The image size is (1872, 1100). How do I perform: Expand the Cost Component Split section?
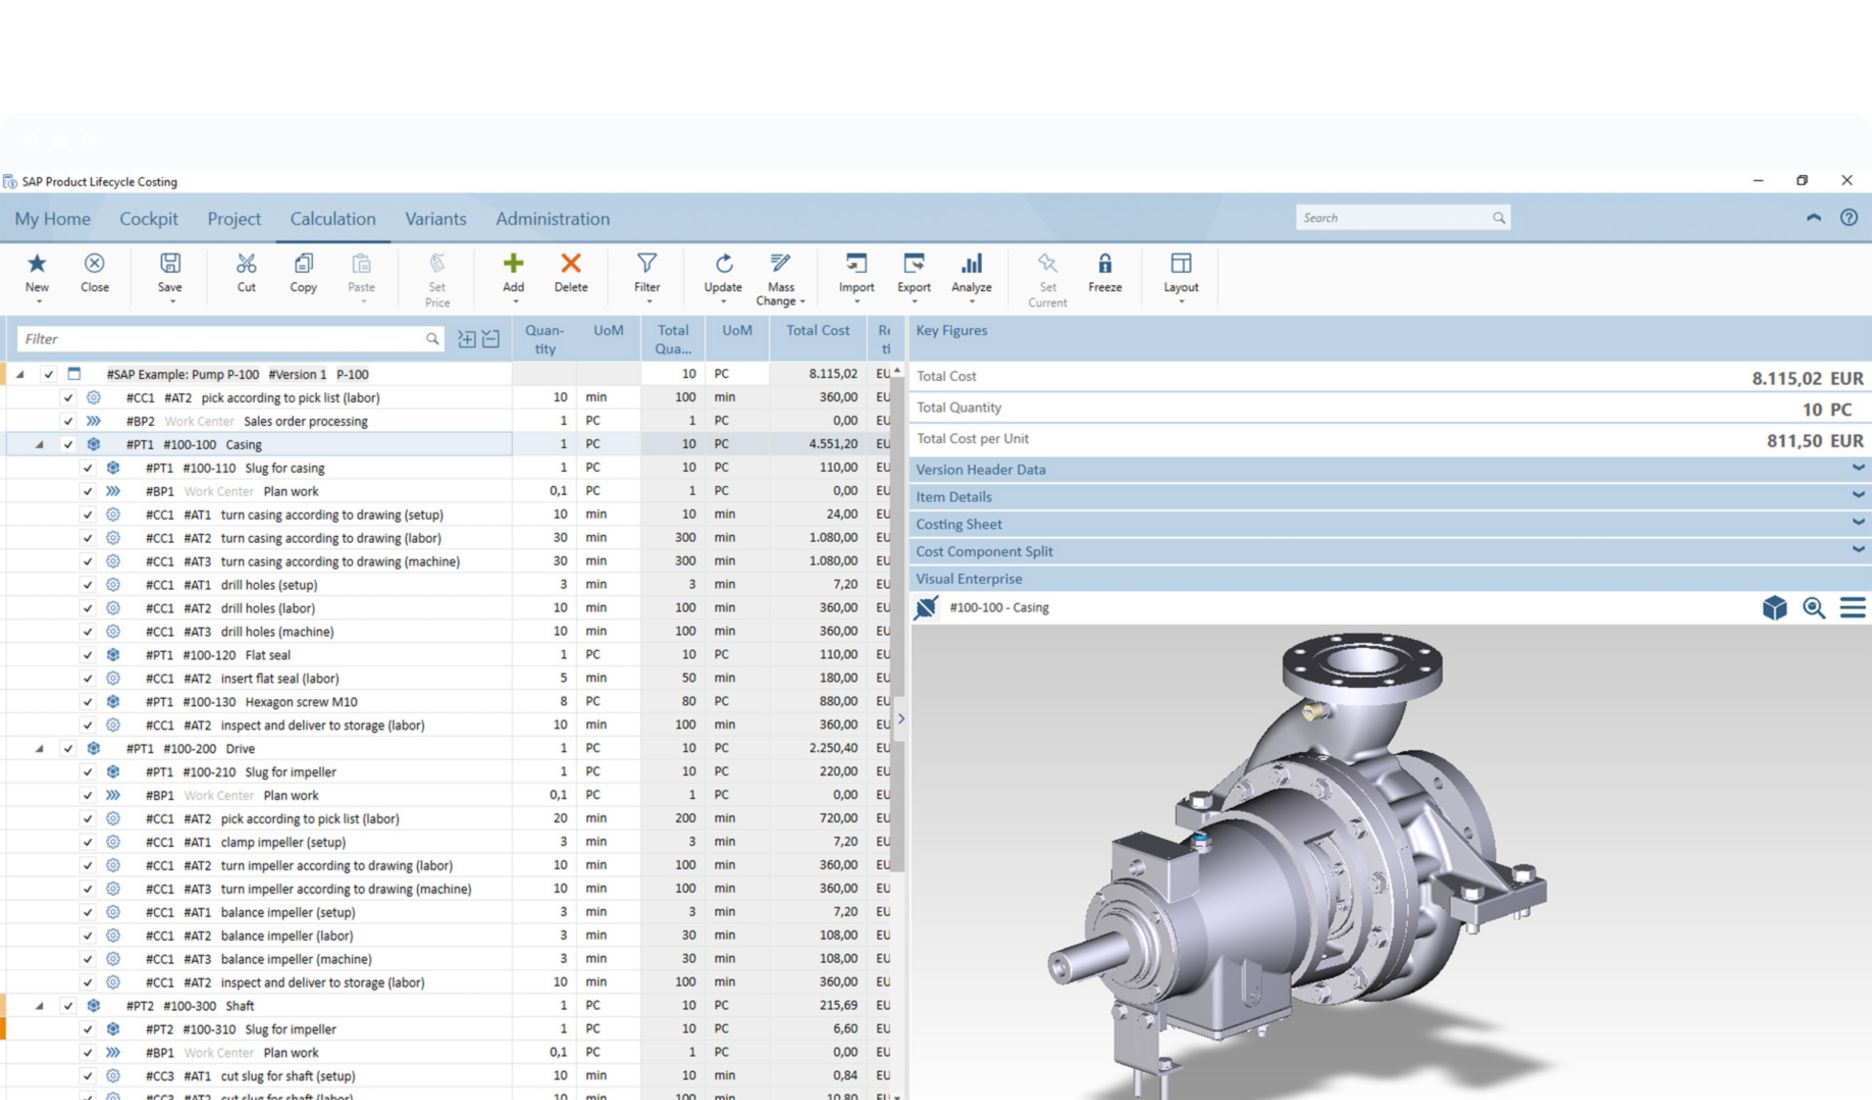(1857, 550)
